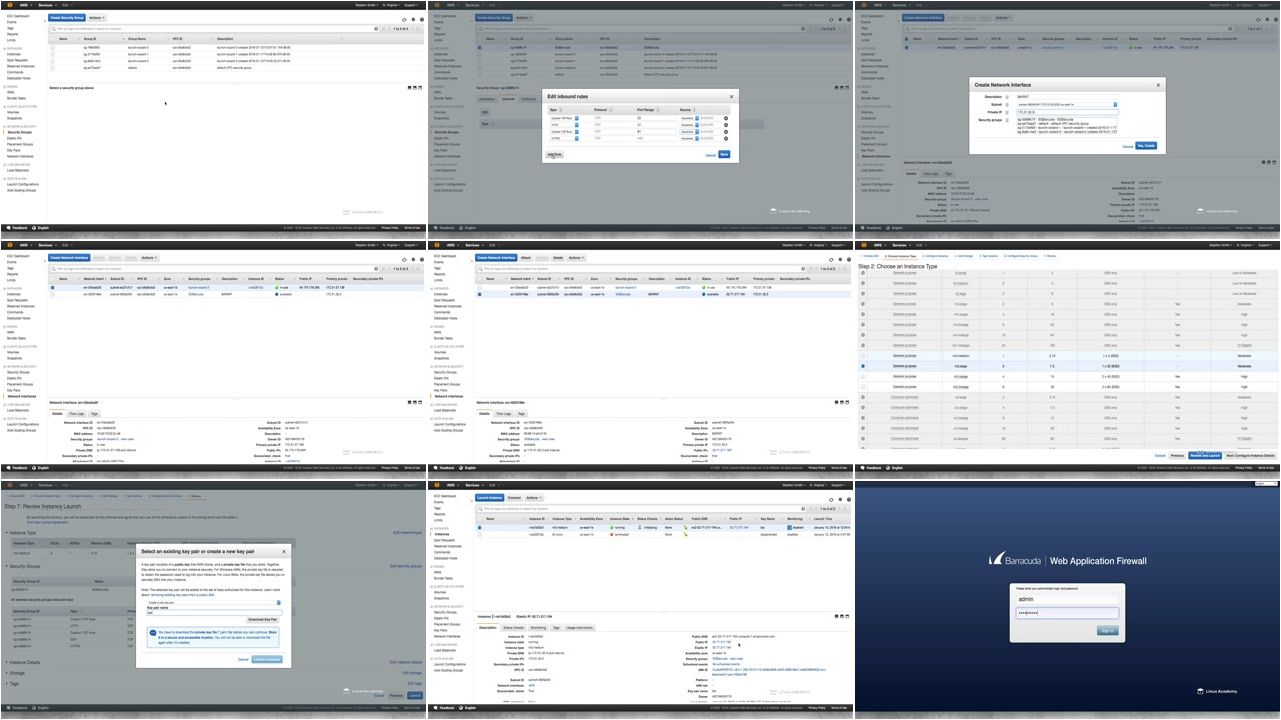The image size is (1281, 720).
Task: Remove the HTTP port 80 inbound rule
Action: (x=726, y=125)
